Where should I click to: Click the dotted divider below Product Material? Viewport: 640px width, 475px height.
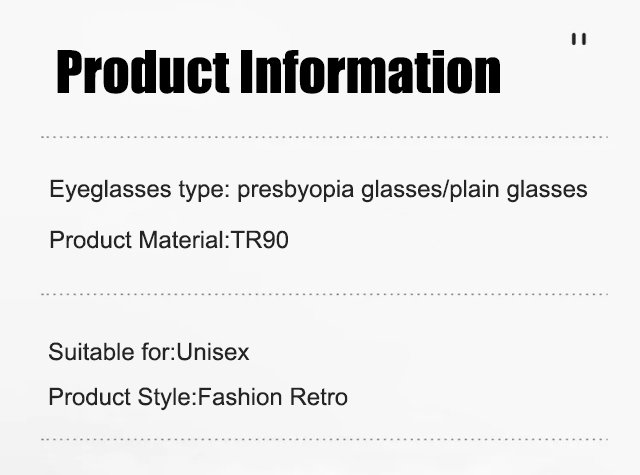[324, 294]
